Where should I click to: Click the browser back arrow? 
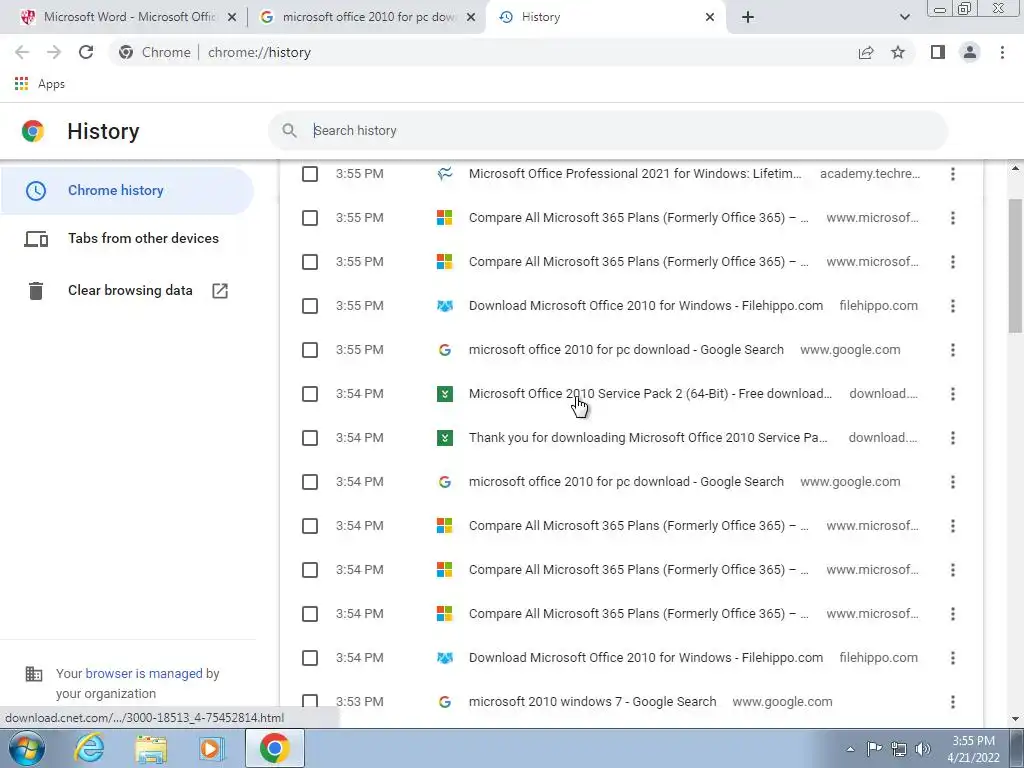(22, 52)
